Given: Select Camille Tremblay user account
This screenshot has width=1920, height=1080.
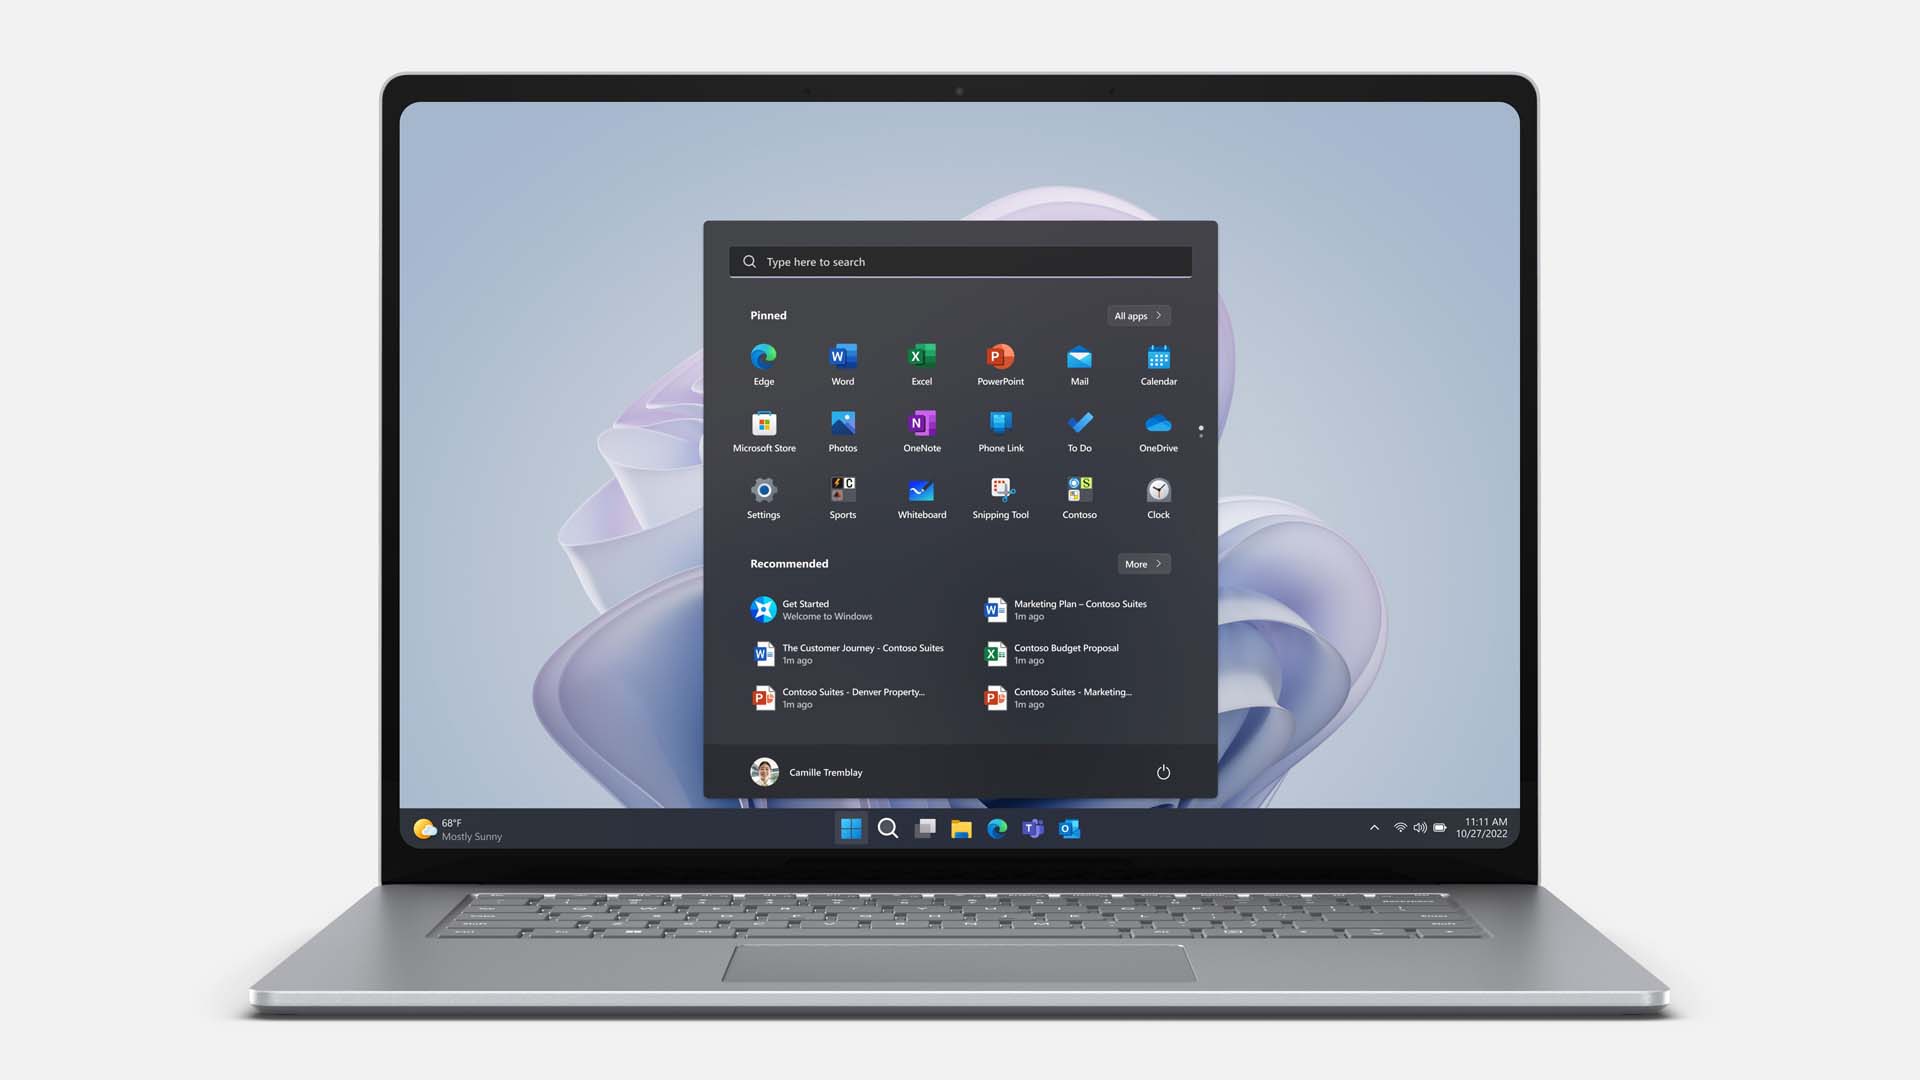Looking at the screenshot, I should 806,771.
